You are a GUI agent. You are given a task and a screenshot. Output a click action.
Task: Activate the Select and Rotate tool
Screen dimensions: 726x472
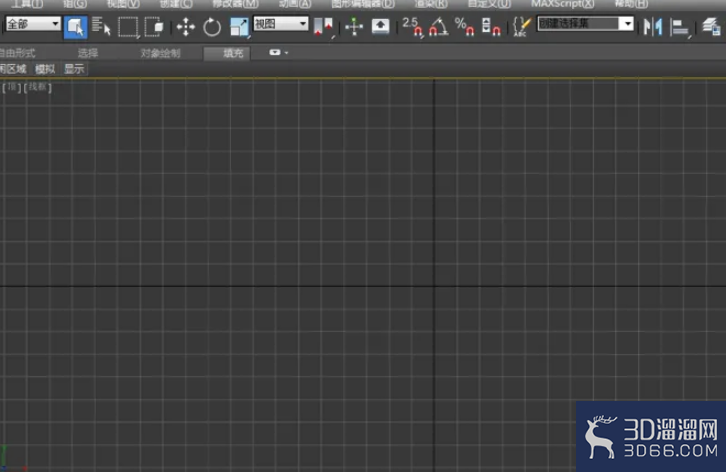(x=212, y=27)
